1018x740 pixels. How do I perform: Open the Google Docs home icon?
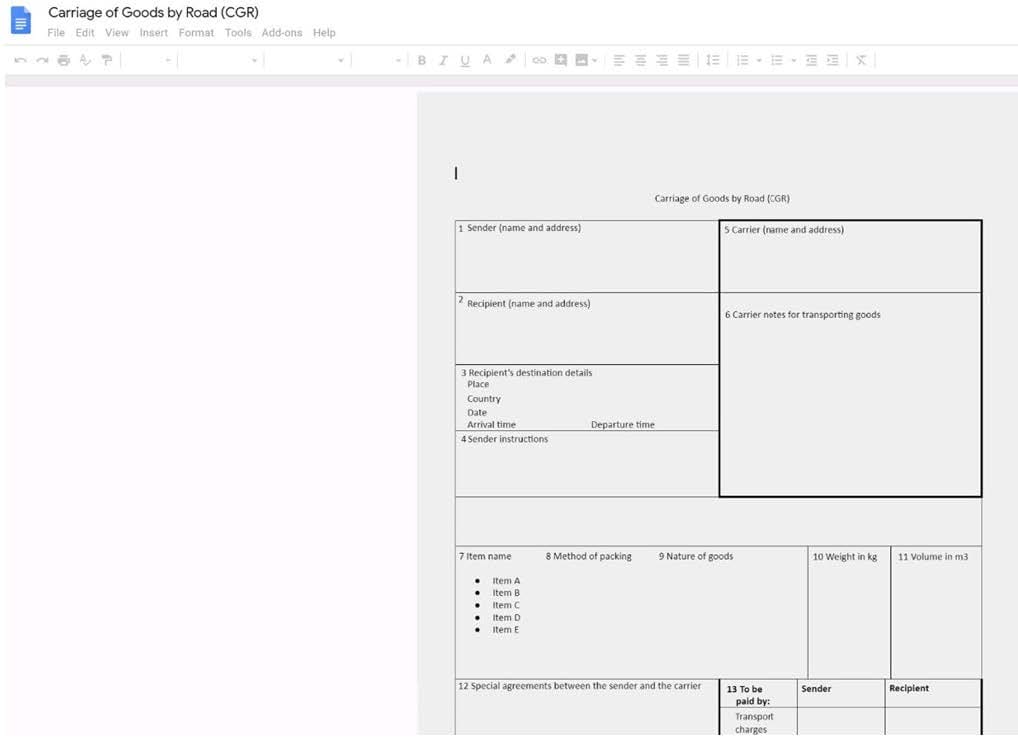21,20
